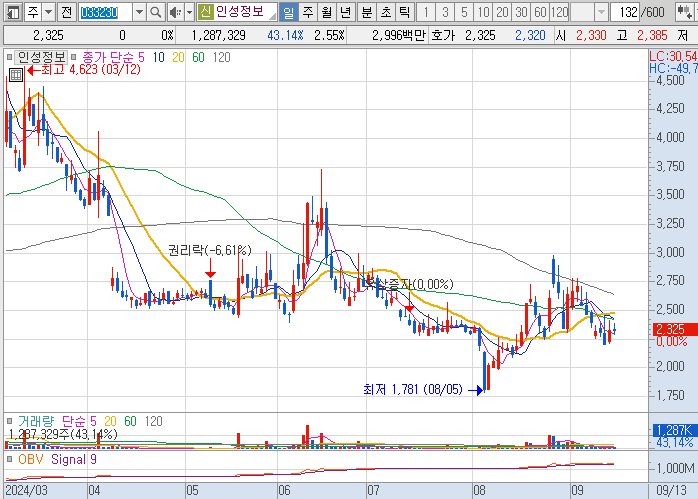This screenshot has width=698, height=499.
Task: Click the 09/13 date label on the axis
Action: [x=671, y=491]
